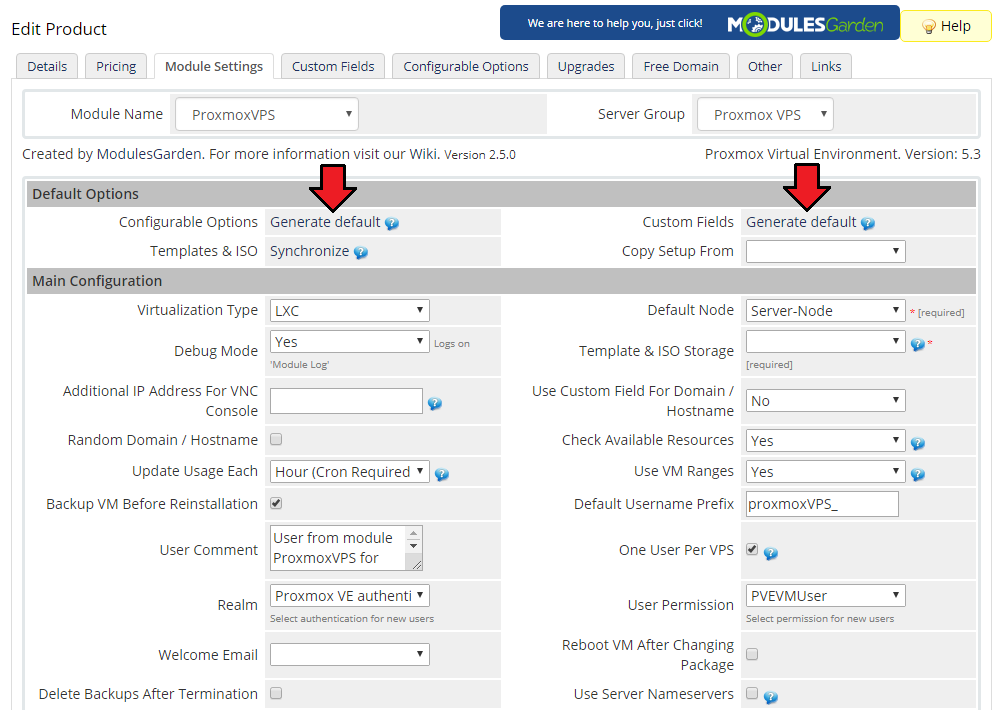Click help icon beside Configurable Options Generate default
The image size is (998, 710).
pyautogui.click(x=392, y=223)
